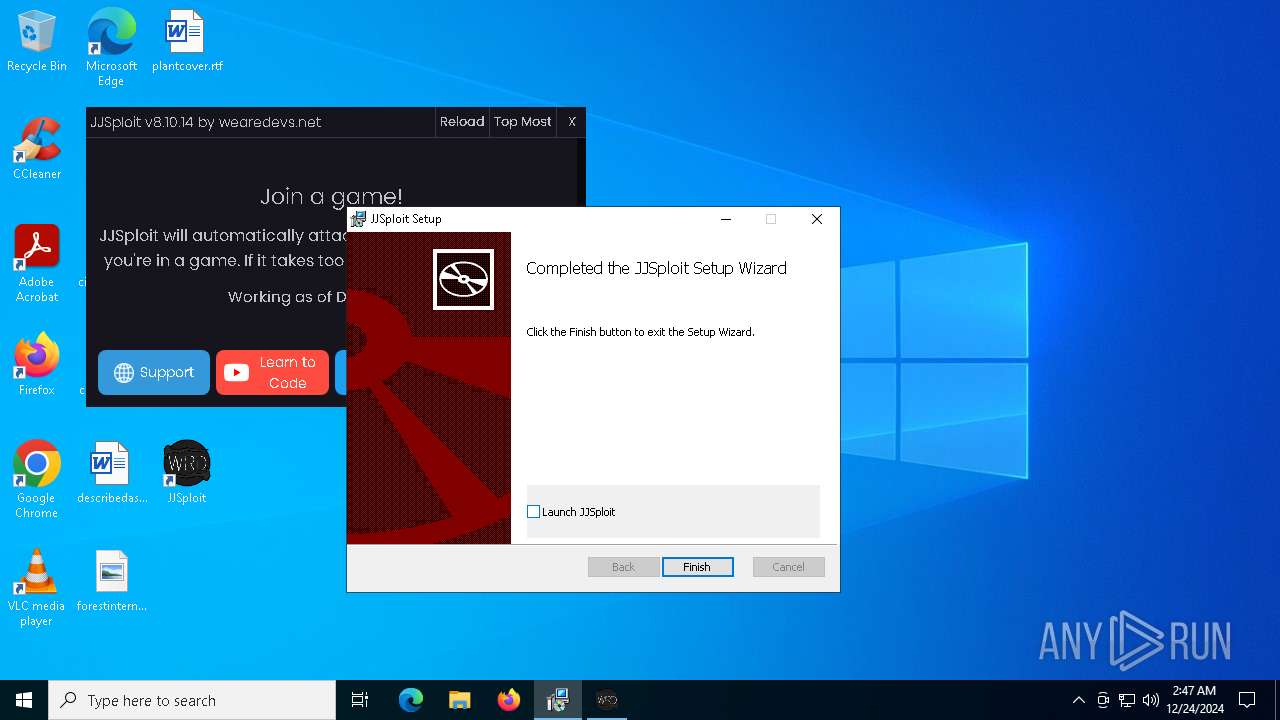Close the JJSploit Setup dialog
Viewport: 1280px width, 720px height.
click(817, 219)
